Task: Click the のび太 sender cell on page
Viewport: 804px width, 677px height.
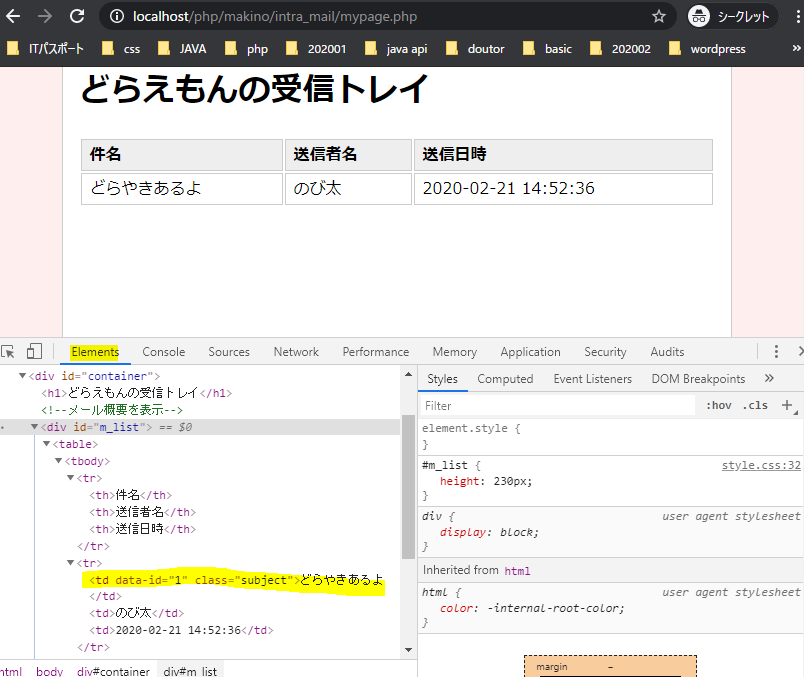Action: click(348, 189)
